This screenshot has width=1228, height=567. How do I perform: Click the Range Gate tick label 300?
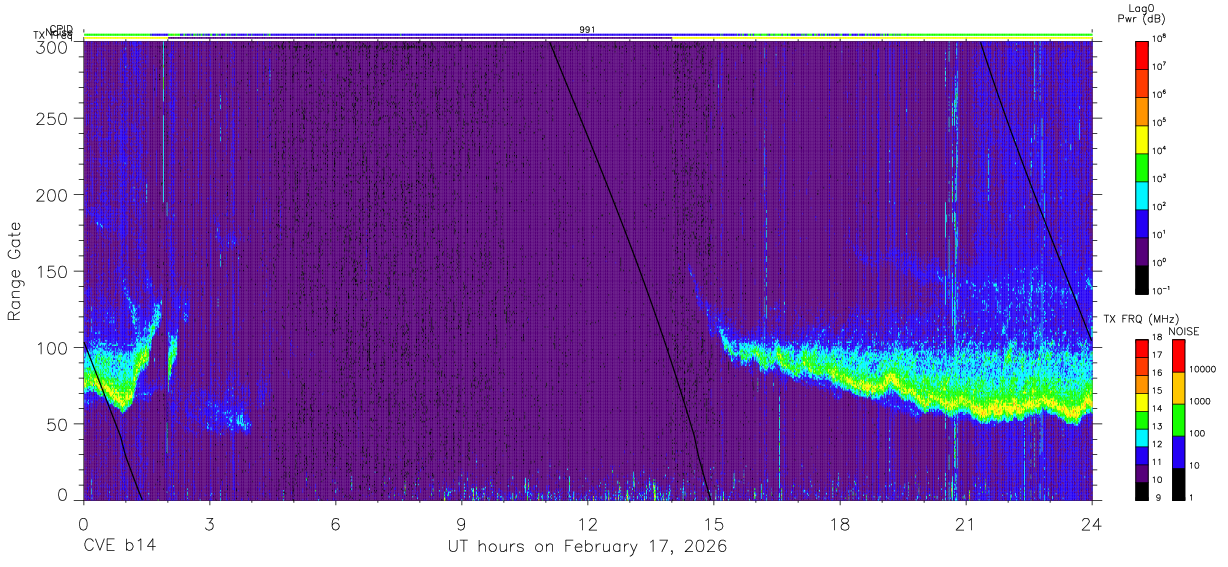click(54, 46)
